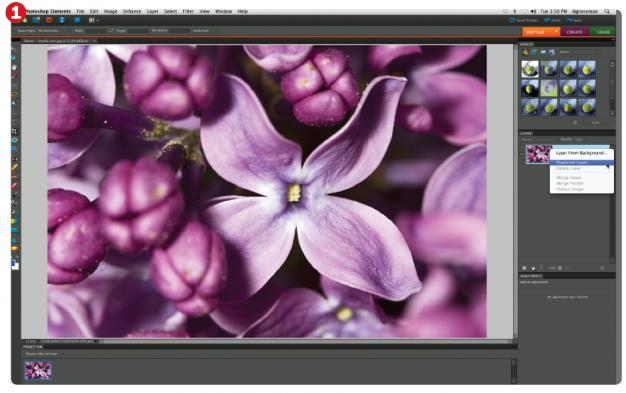
Task: Select the Paint Bucket tool
Action: click(14, 212)
